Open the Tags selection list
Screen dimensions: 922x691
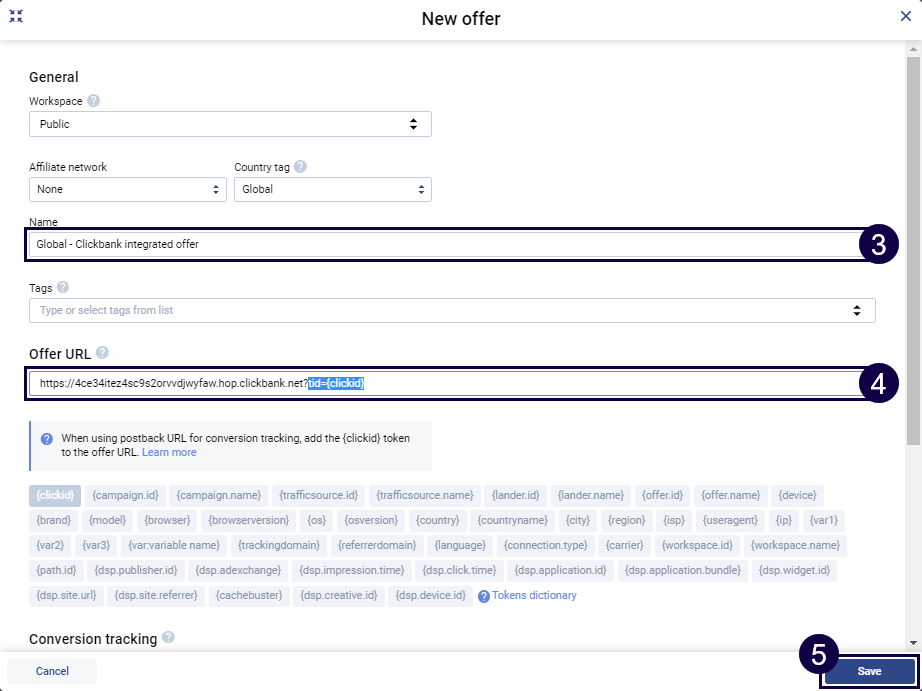452,310
